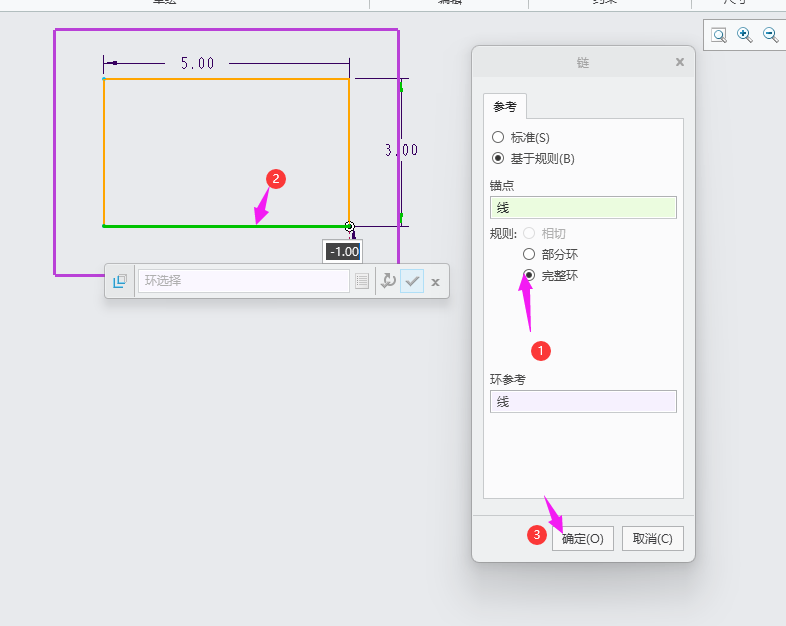Screen dimensions: 786x626
Task: Select the 基于规则(B) radio option
Action: pos(499,158)
